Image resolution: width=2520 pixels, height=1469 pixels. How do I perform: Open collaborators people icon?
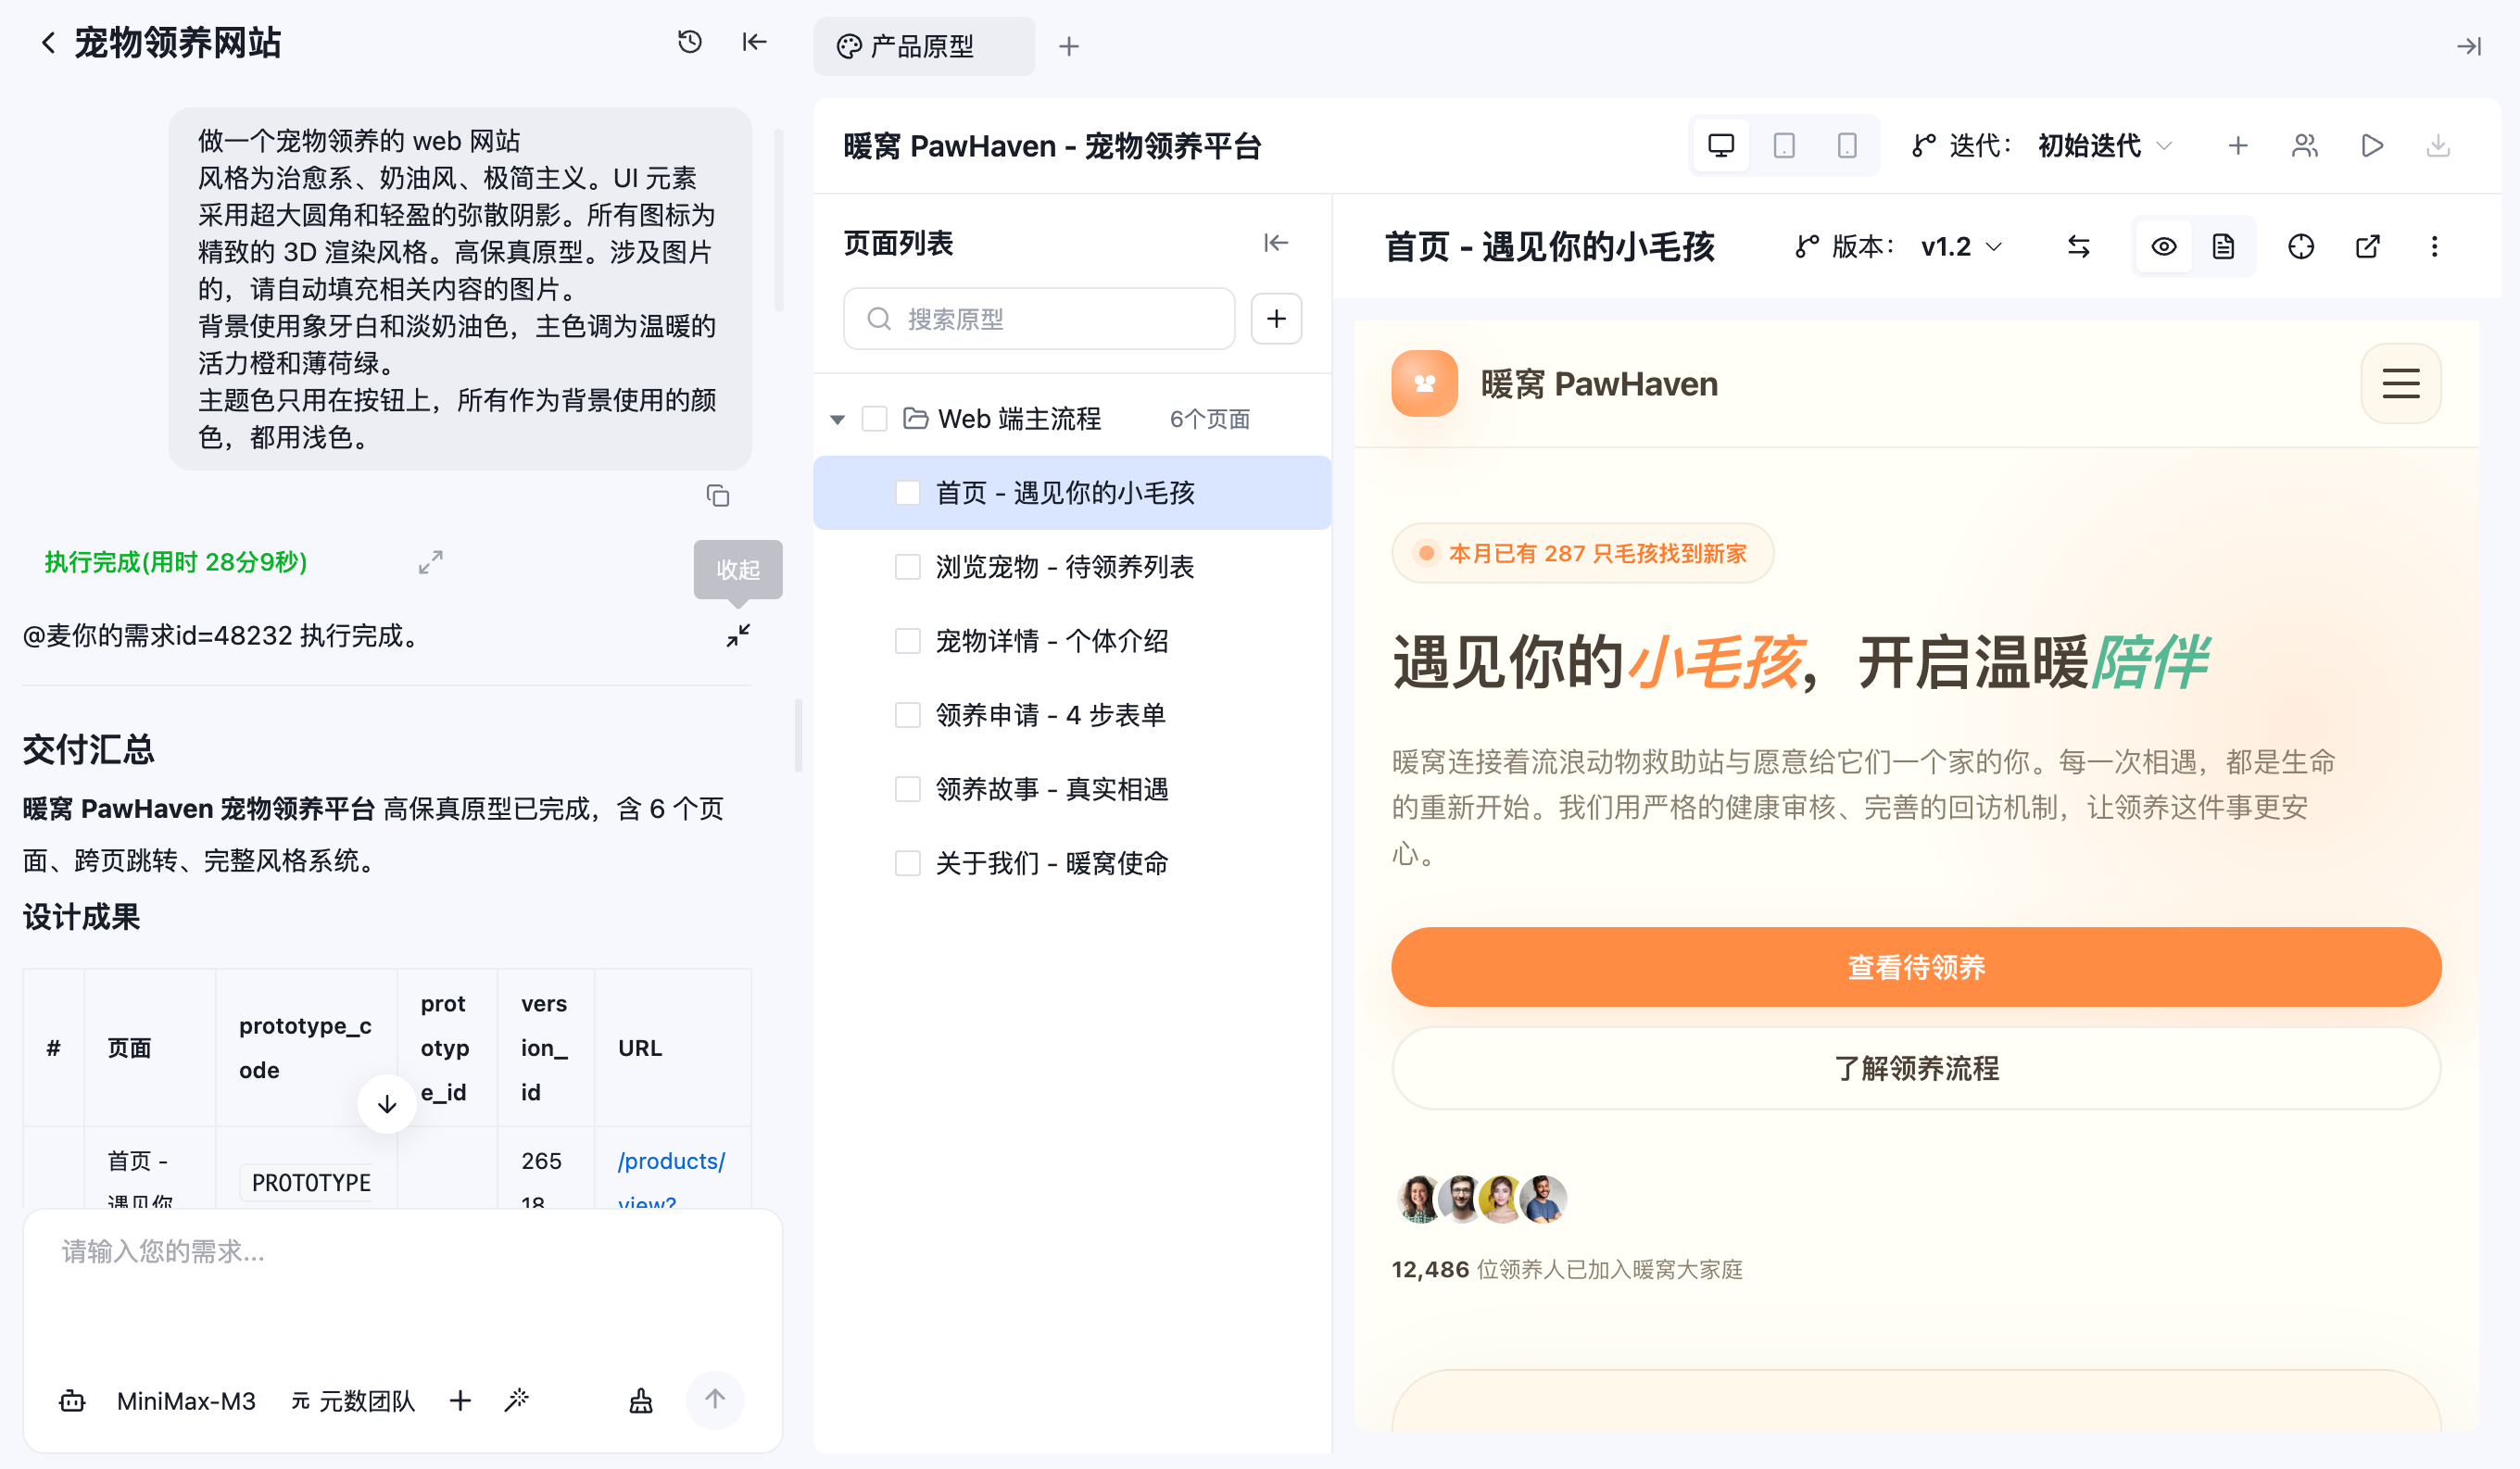pos(2305,146)
